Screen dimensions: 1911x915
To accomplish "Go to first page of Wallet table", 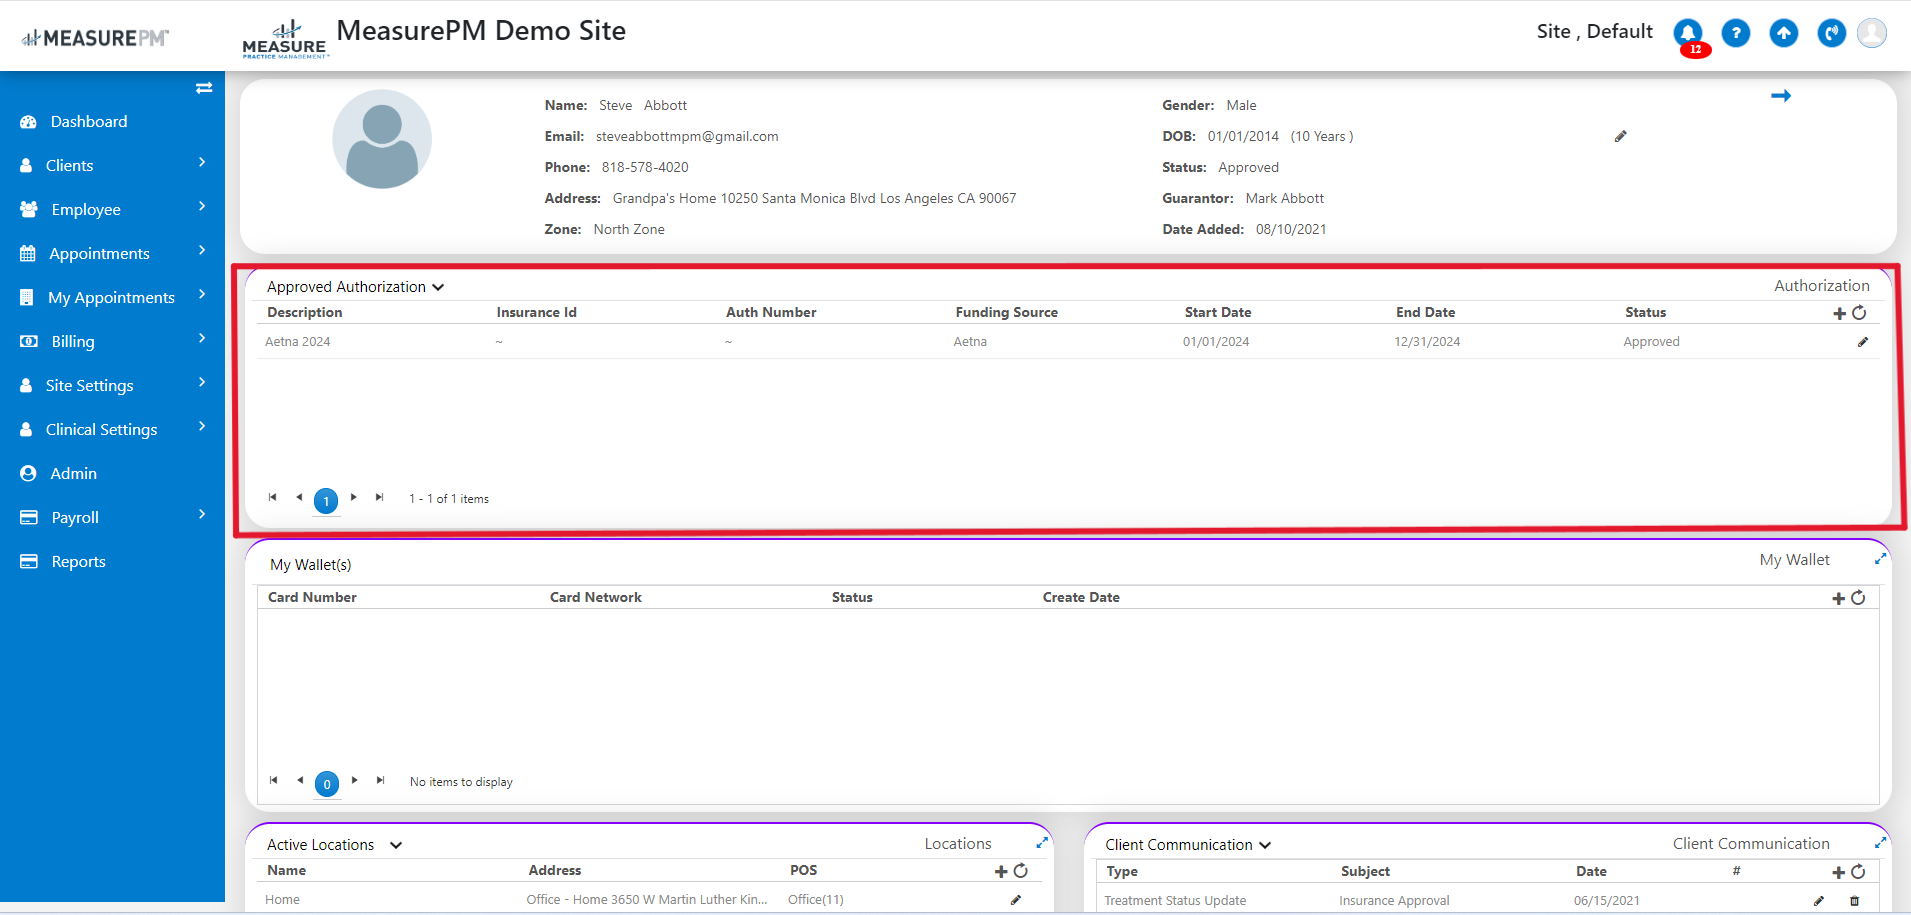I will 274,780.
